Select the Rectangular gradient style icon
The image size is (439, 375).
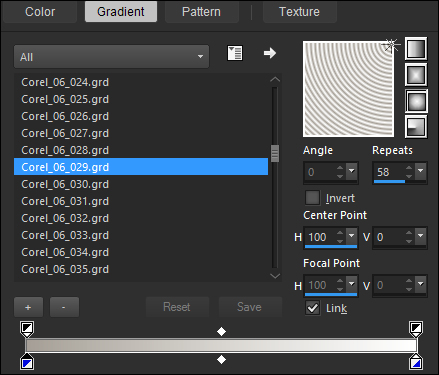[x=416, y=74]
